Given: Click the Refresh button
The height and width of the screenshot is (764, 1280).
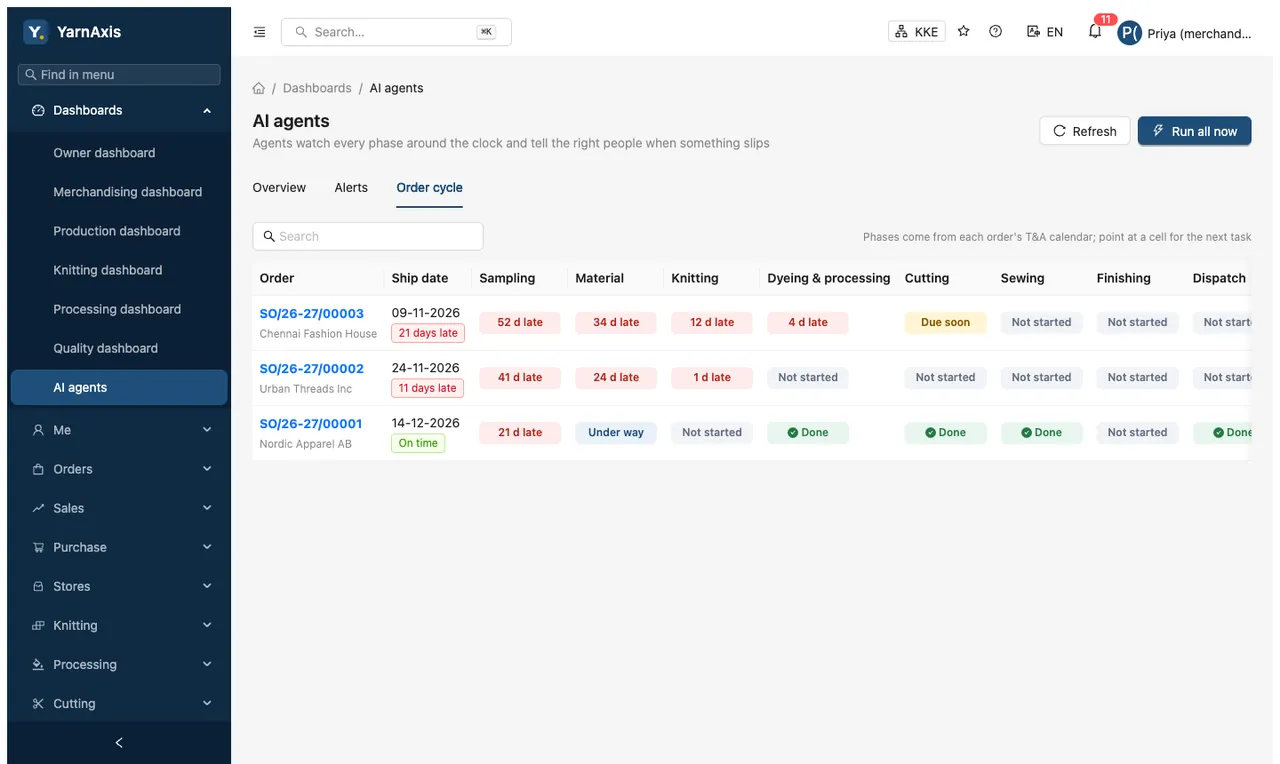Looking at the screenshot, I should pyautogui.click(x=1085, y=131).
